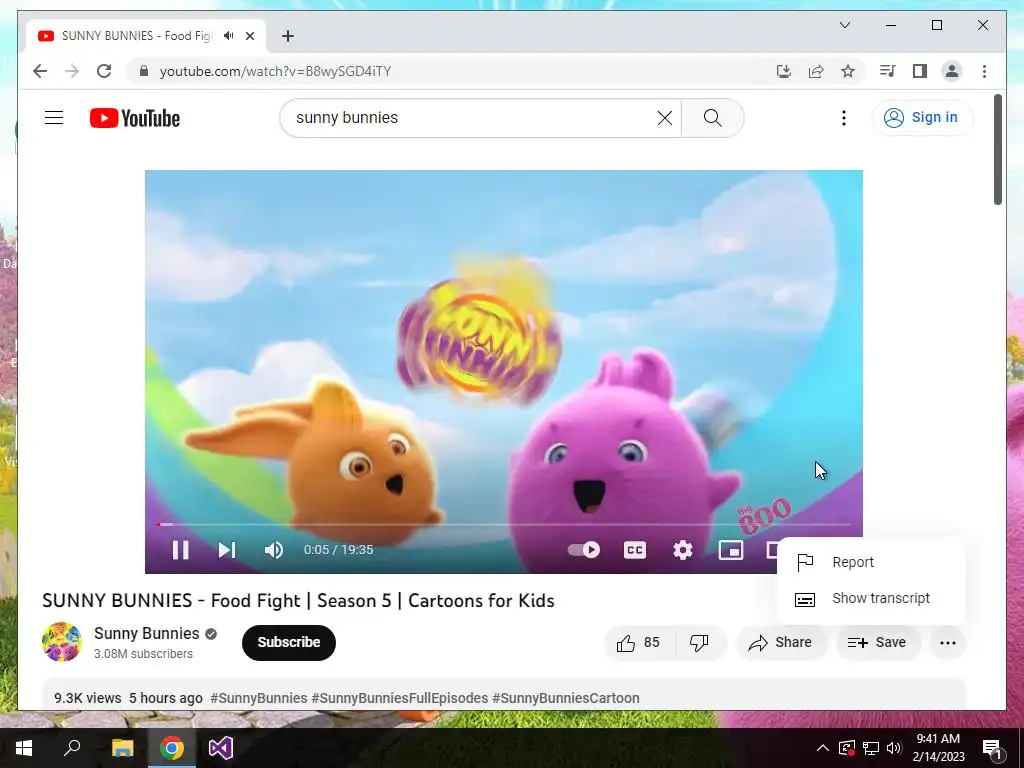Select the SUNNY BUNNIES browser tab
The image size is (1024, 768).
click(x=146, y=36)
